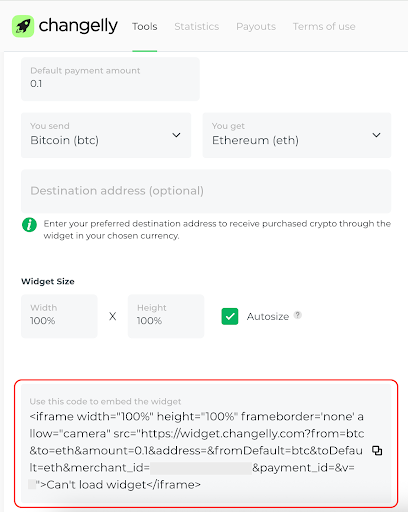The width and height of the screenshot is (408, 512).
Task: Focus the Default payment amount field
Action: (110, 79)
